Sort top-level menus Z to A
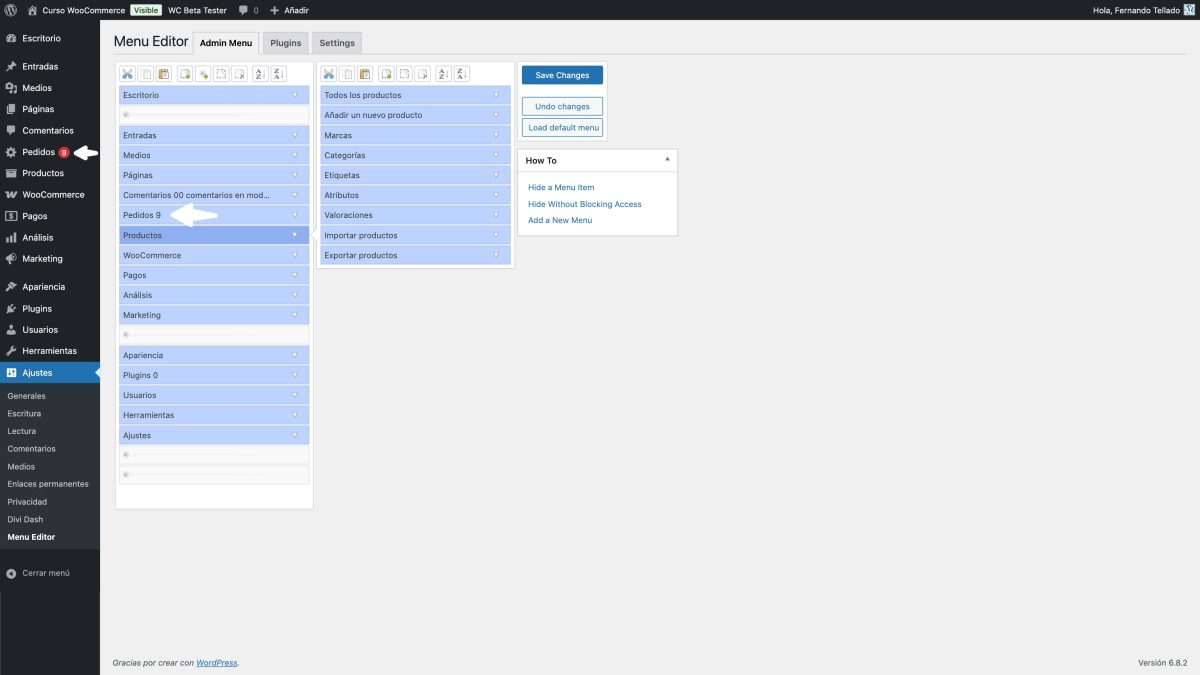The width and height of the screenshot is (1200, 675). [279, 74]
